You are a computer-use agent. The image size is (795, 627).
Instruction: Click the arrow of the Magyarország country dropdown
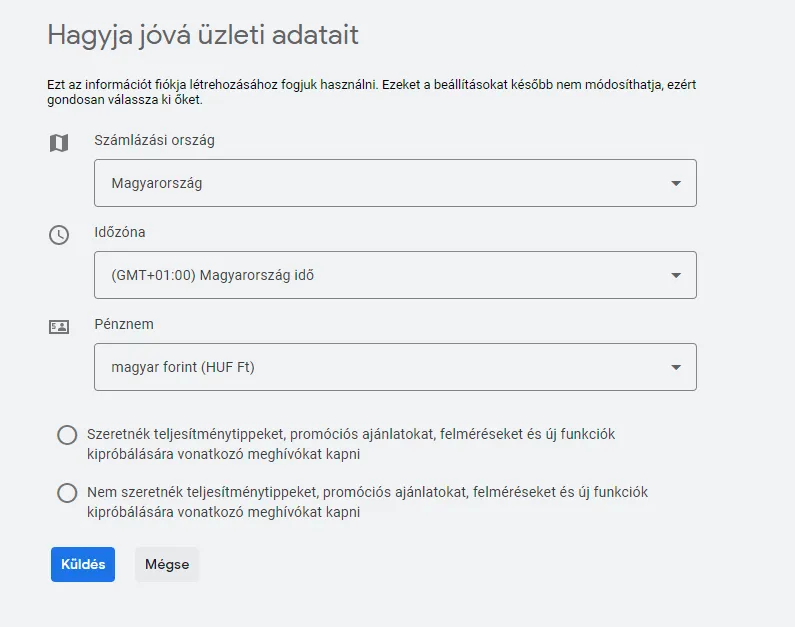[x=676, y=183]
